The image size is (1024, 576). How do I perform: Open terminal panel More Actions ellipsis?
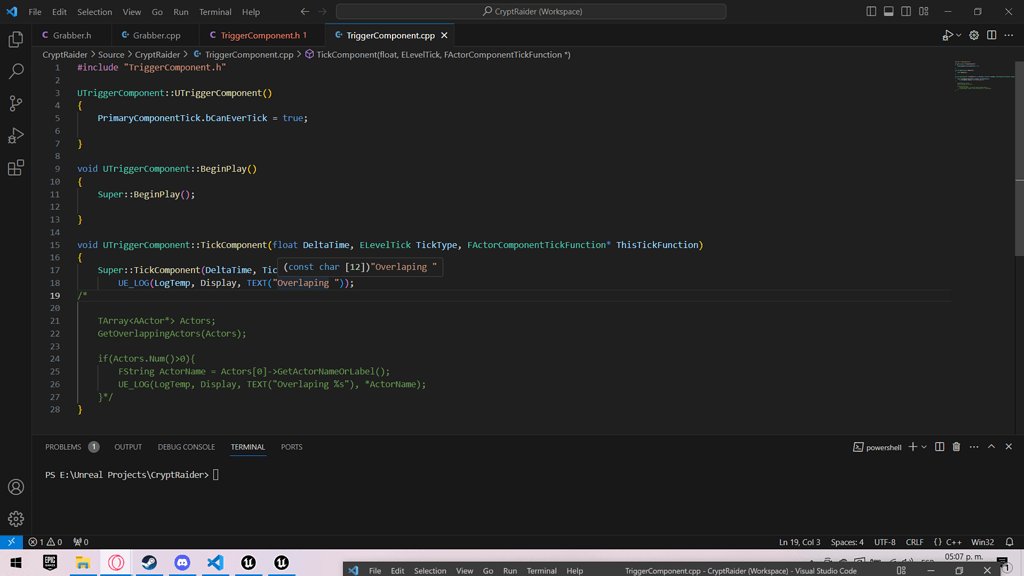tap(974, 447)
